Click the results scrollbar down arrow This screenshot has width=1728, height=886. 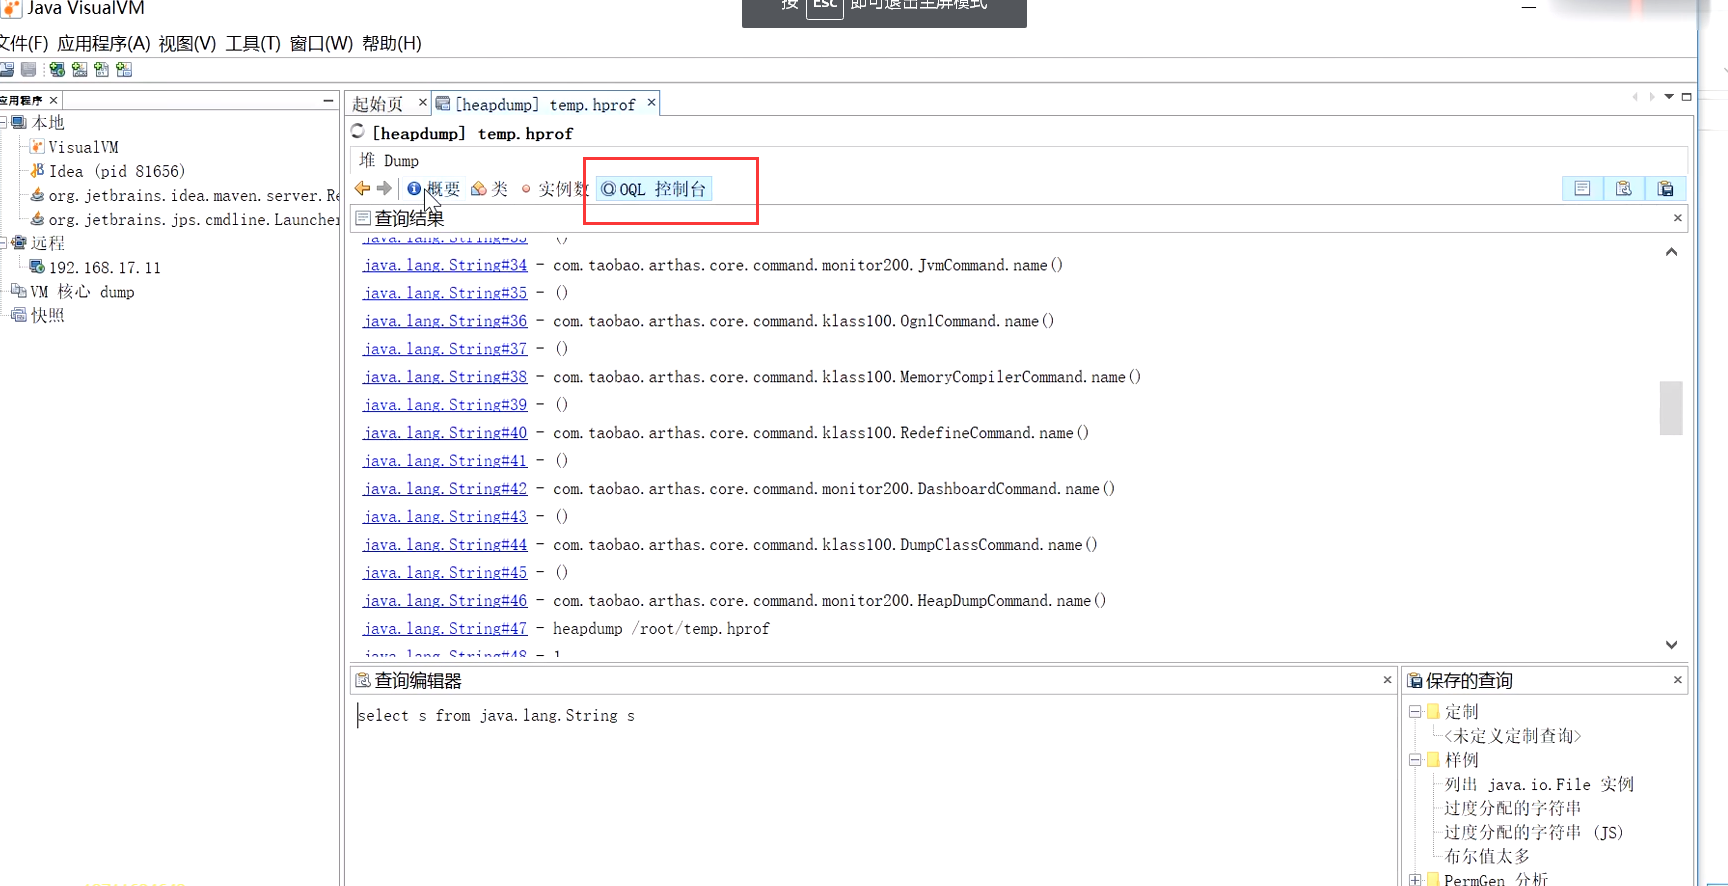point(1671,645)
